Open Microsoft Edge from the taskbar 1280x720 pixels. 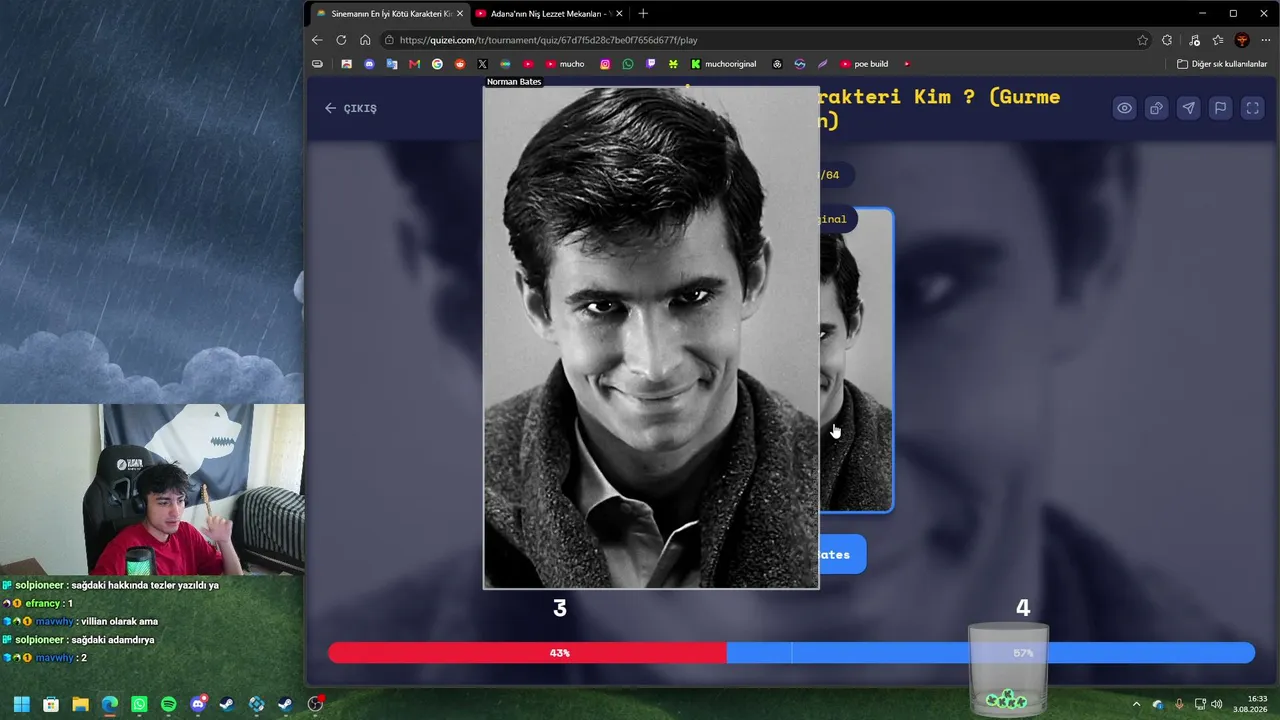pyautogui.click(x=110, y=704)
